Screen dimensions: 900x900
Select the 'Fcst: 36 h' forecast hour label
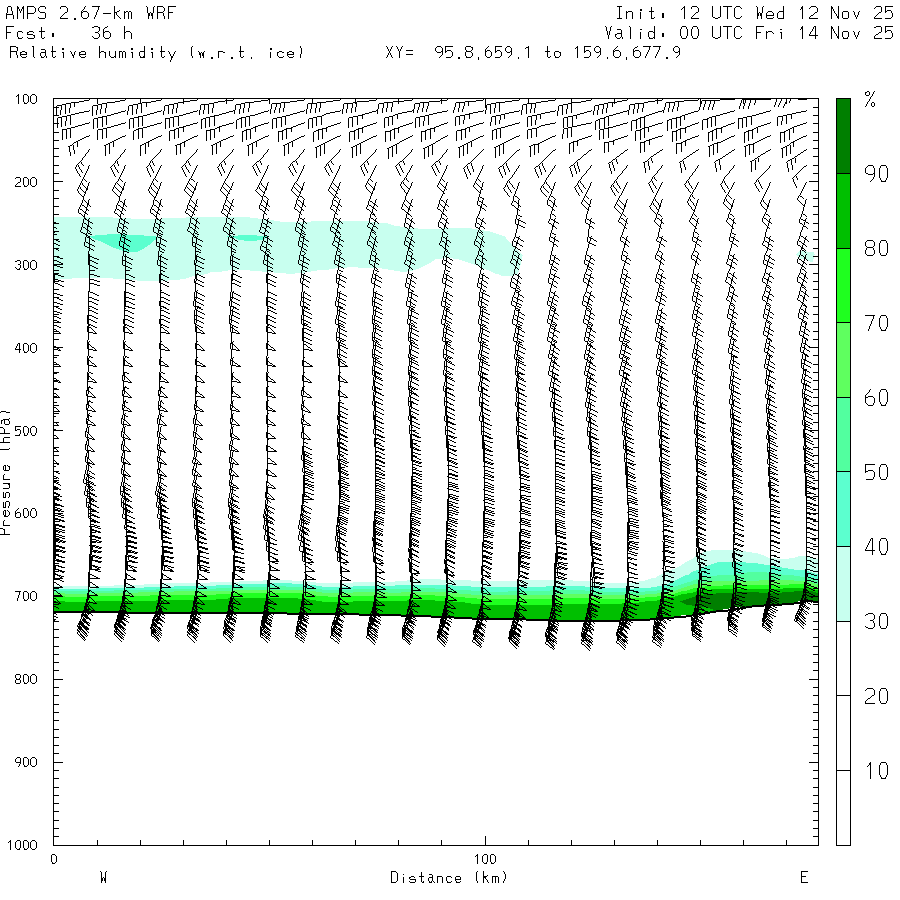tap(69, 33)
